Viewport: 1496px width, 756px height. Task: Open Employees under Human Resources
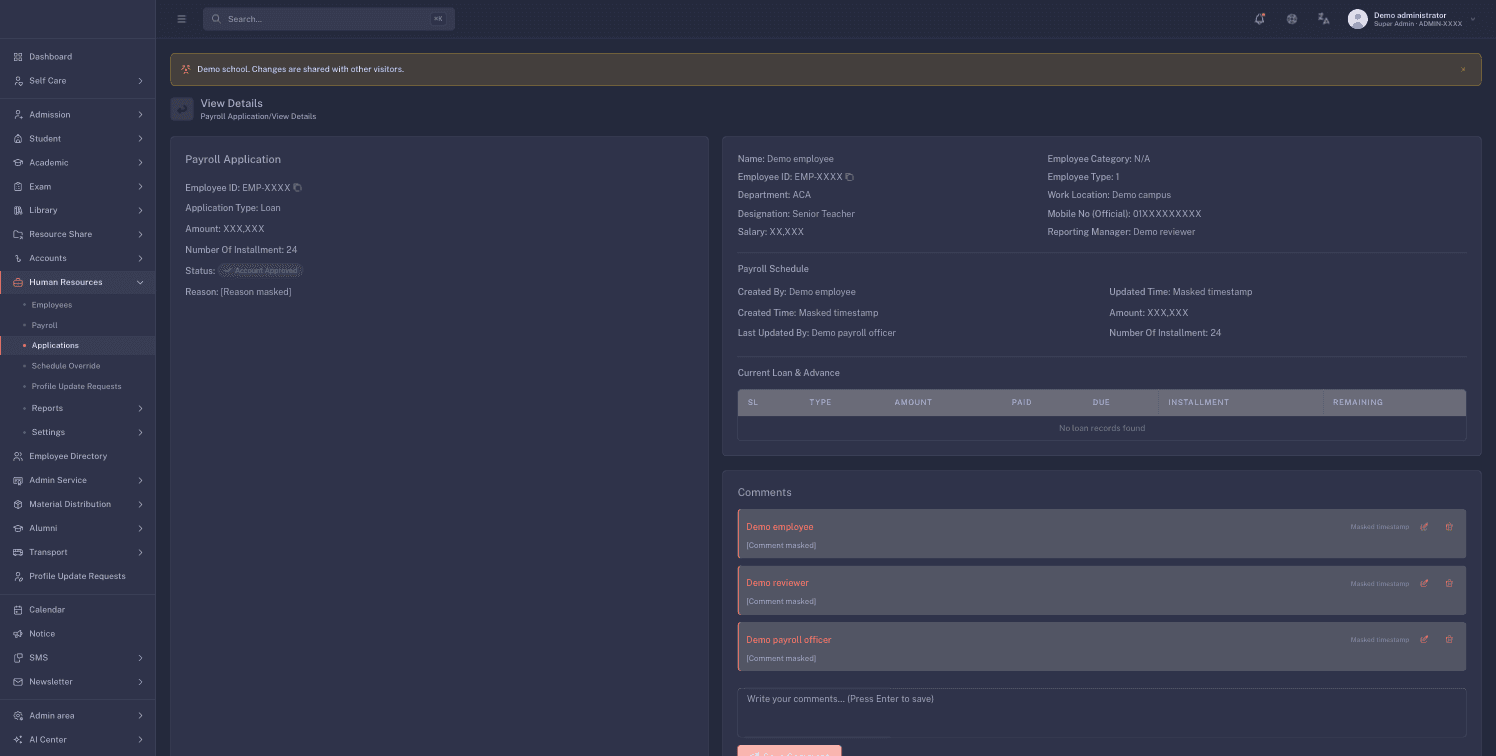pos(77,305)
